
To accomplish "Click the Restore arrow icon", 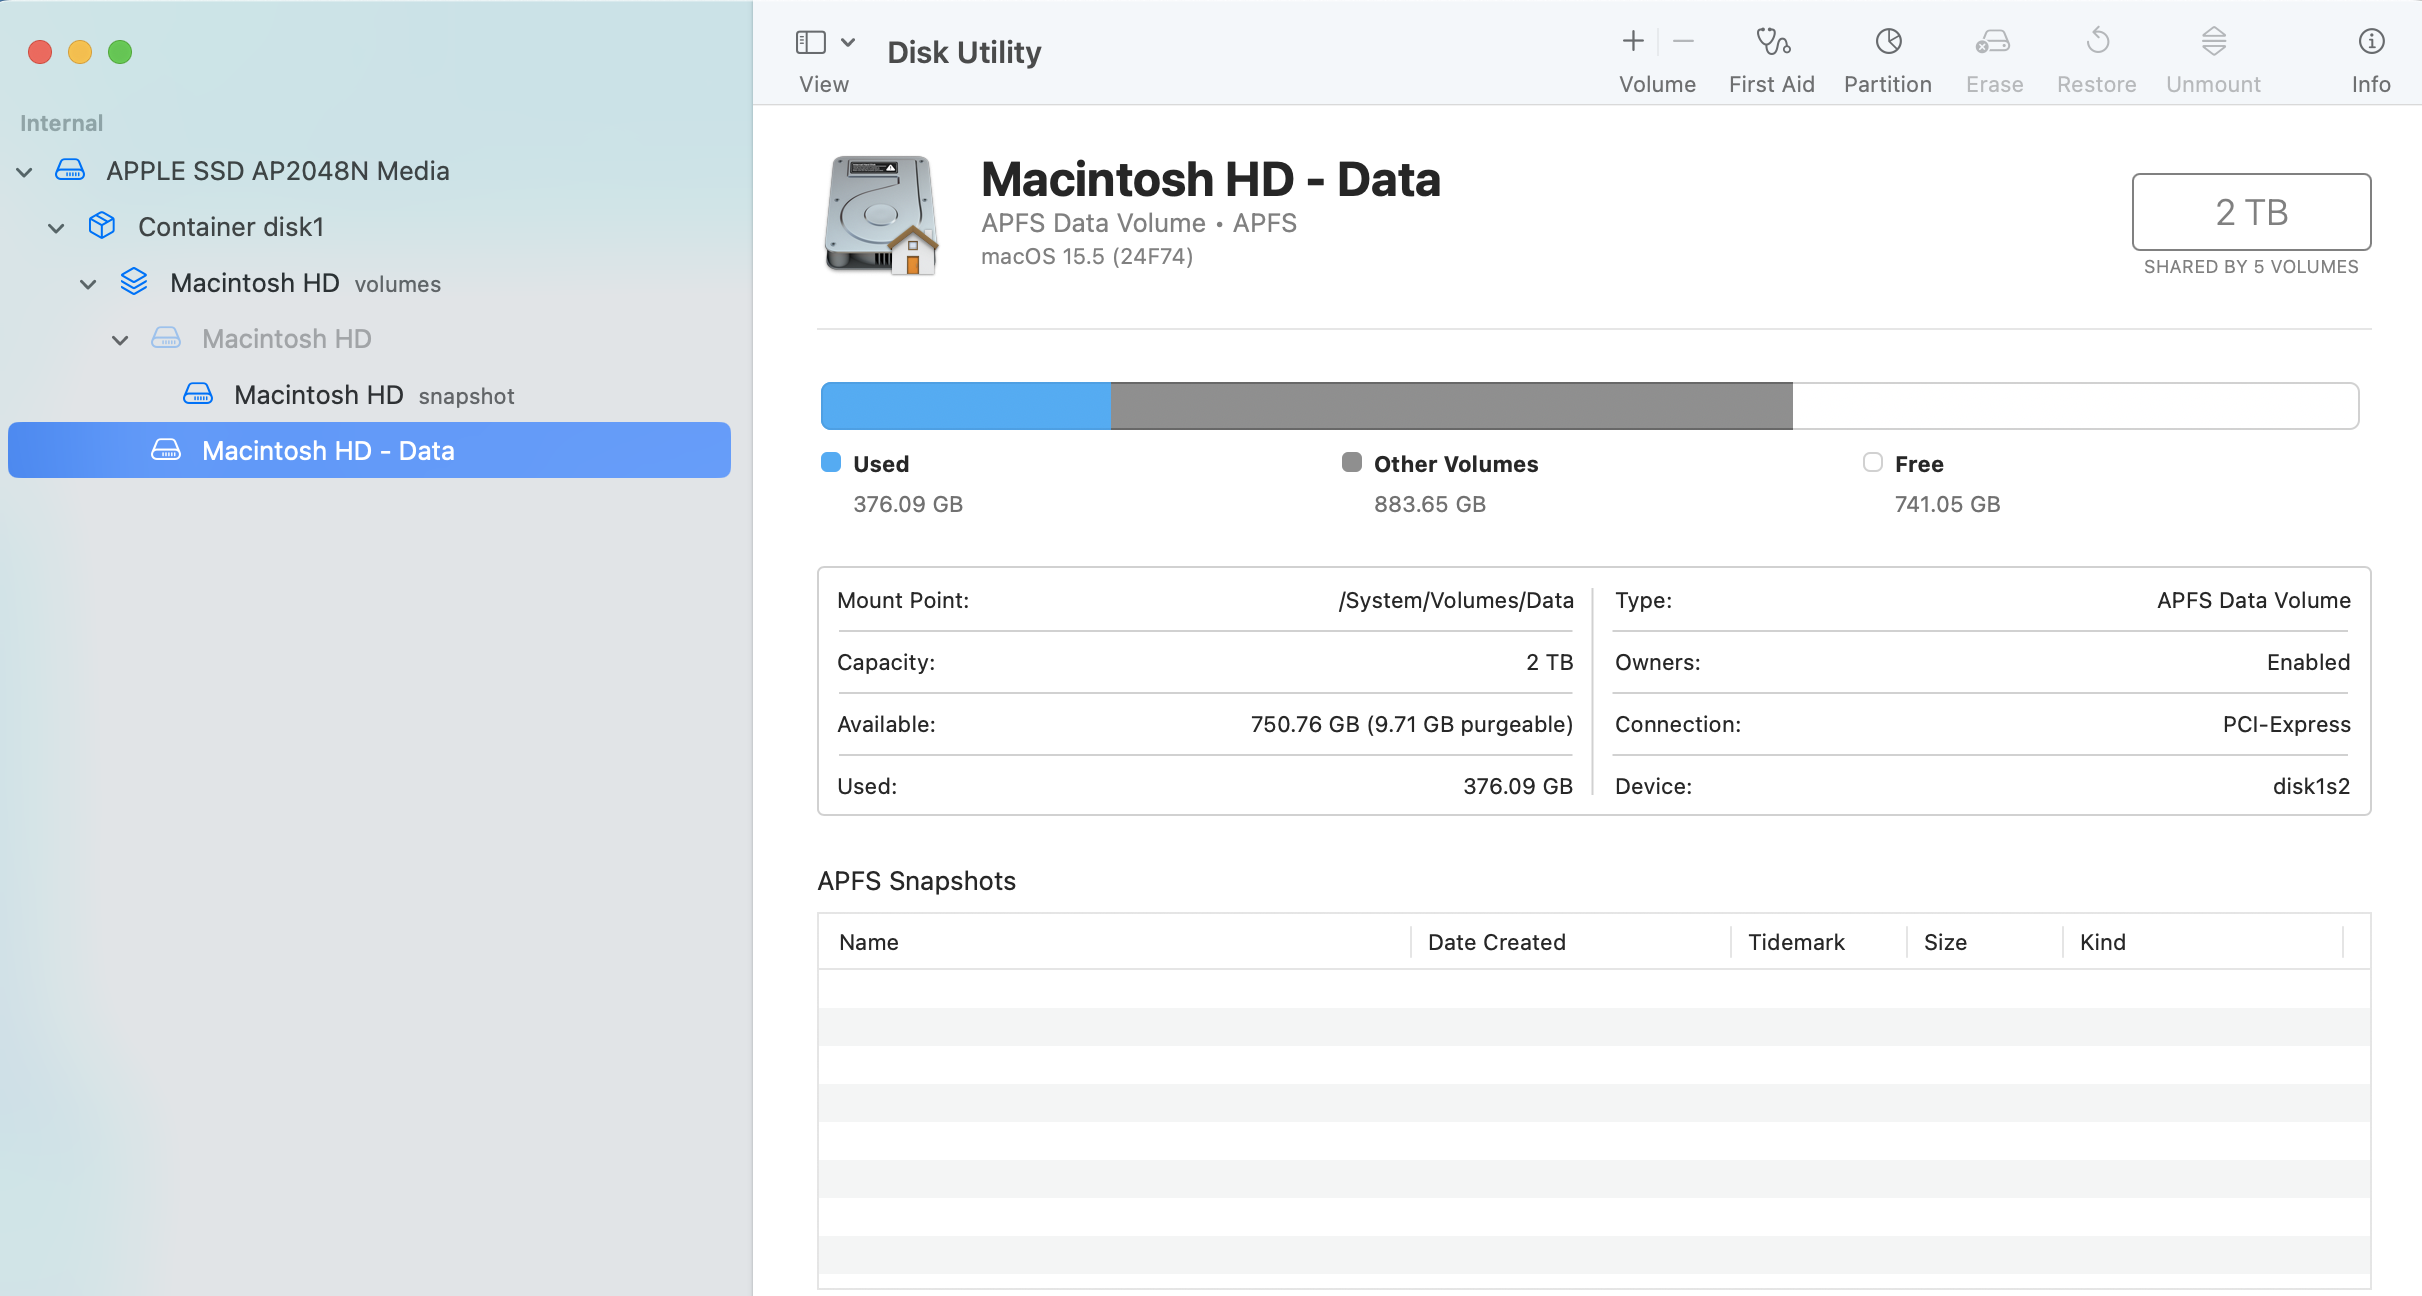I will [x=2097, y=41].
